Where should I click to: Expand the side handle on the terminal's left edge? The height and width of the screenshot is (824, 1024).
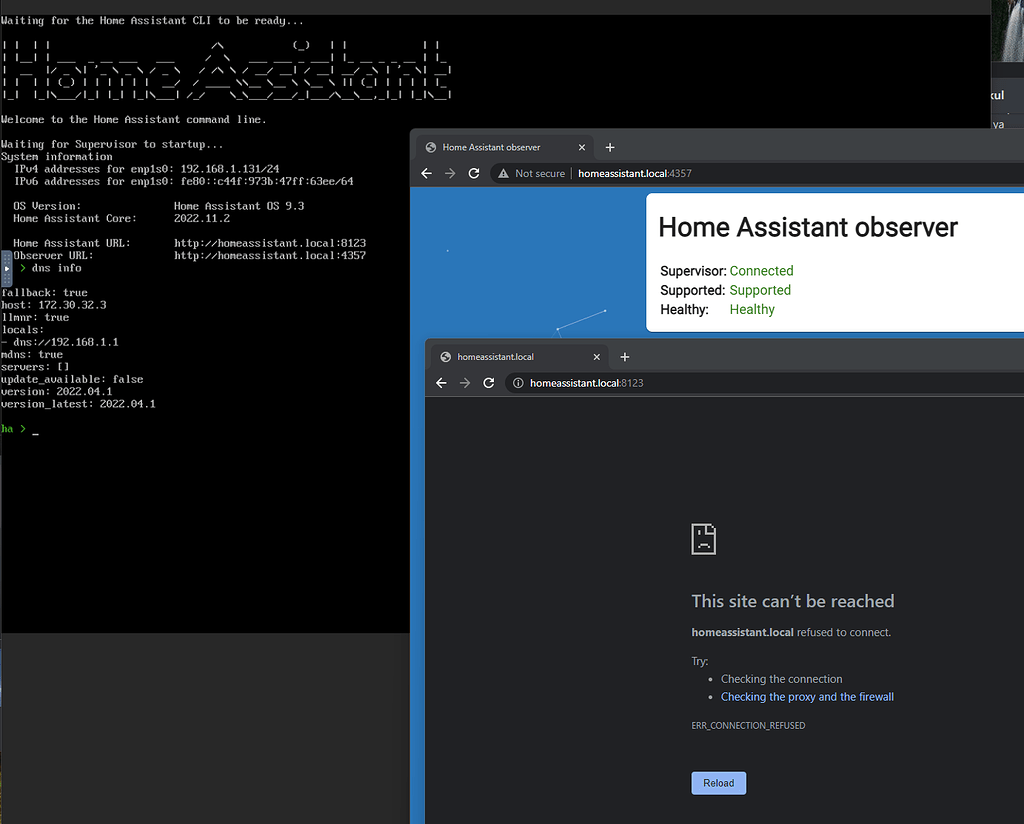coord(6,269)
